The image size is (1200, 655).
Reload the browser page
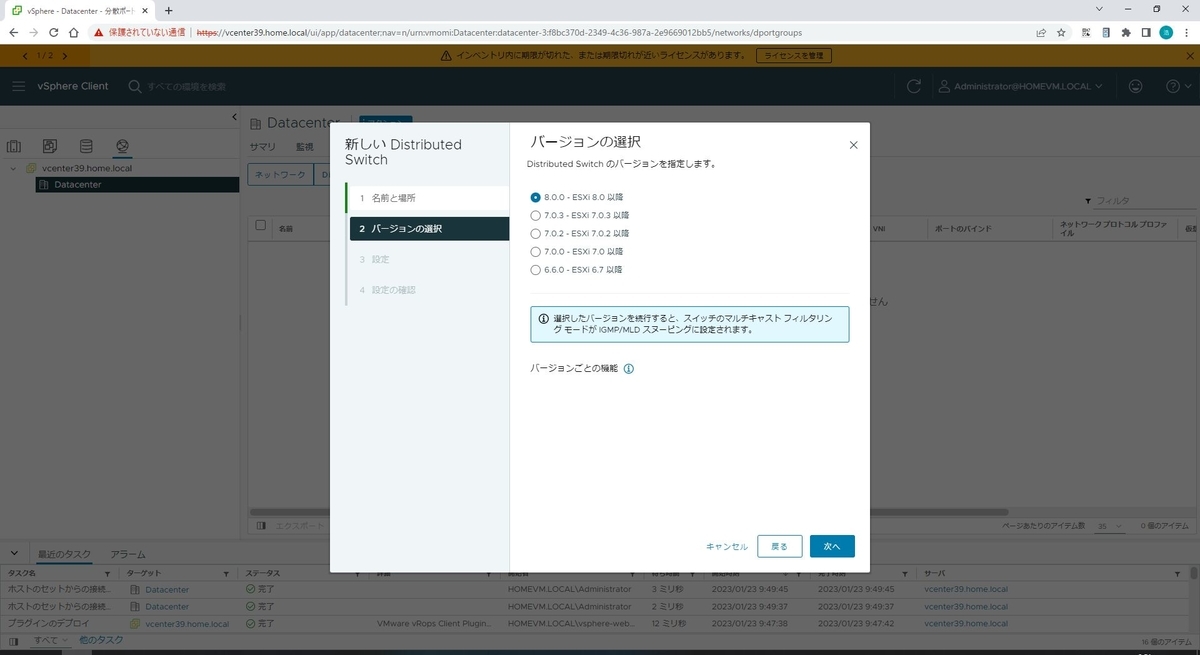(x=53, y=32)
